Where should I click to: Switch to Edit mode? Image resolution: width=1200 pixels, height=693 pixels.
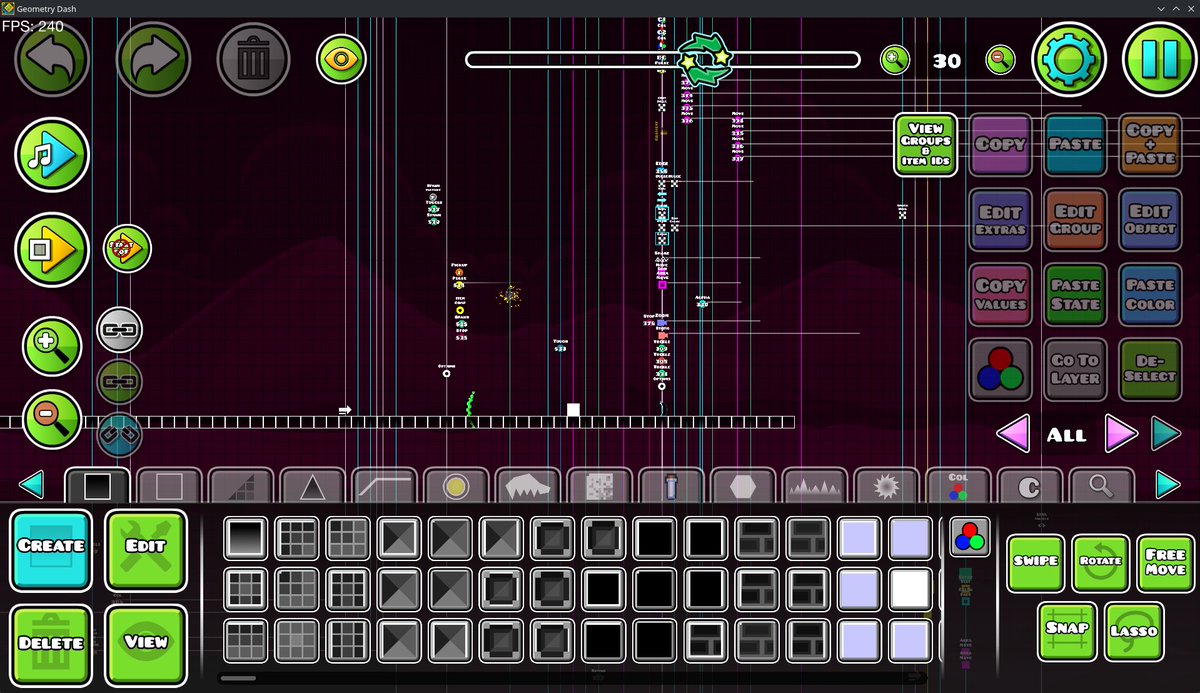pos(146,550)
